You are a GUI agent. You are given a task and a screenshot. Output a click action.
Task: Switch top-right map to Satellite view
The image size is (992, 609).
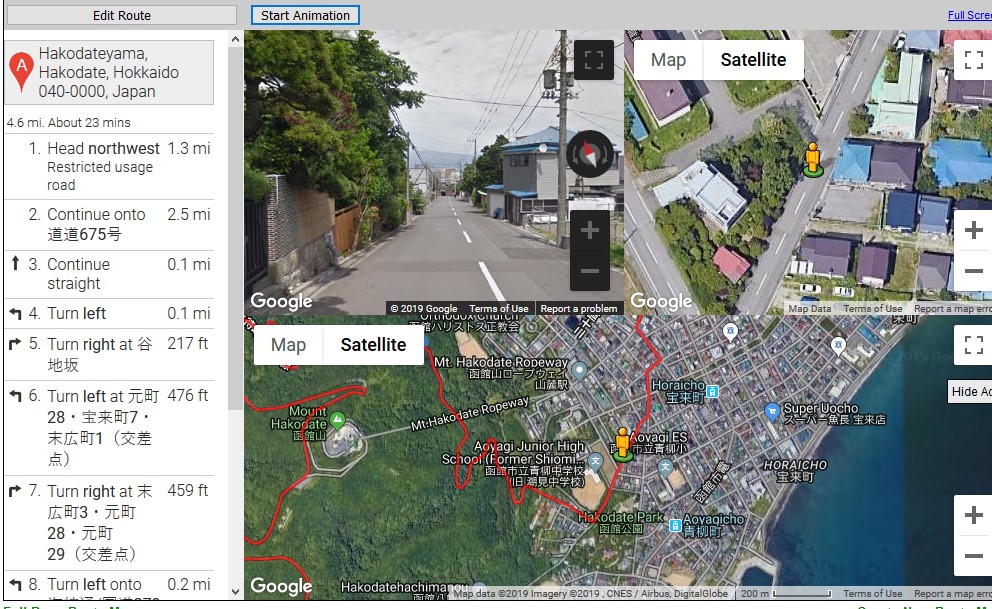pyautogui.click(x=753, y=60)
